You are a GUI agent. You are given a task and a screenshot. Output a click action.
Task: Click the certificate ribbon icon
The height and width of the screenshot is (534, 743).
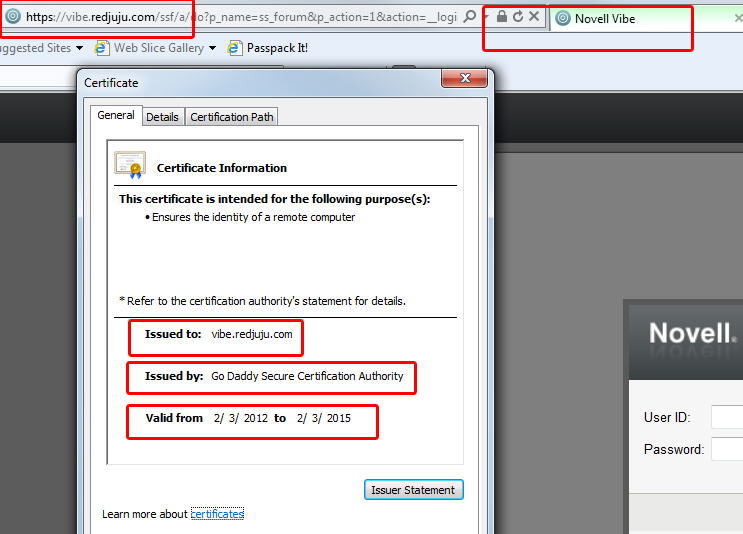tap(130, 165)
